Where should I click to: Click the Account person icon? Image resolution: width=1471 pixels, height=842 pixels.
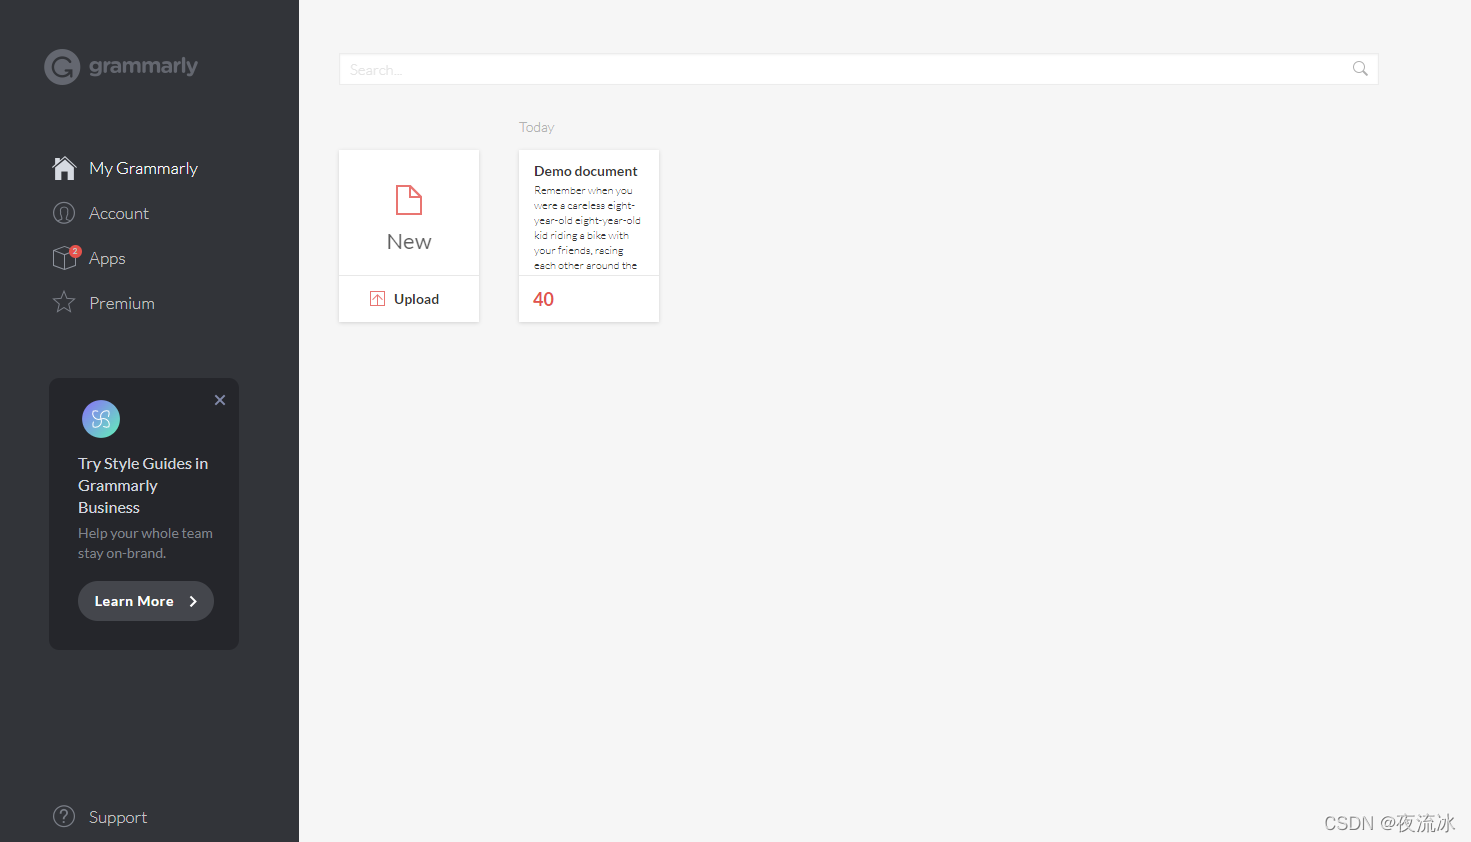pyautogui.click(x=64, y=213)
